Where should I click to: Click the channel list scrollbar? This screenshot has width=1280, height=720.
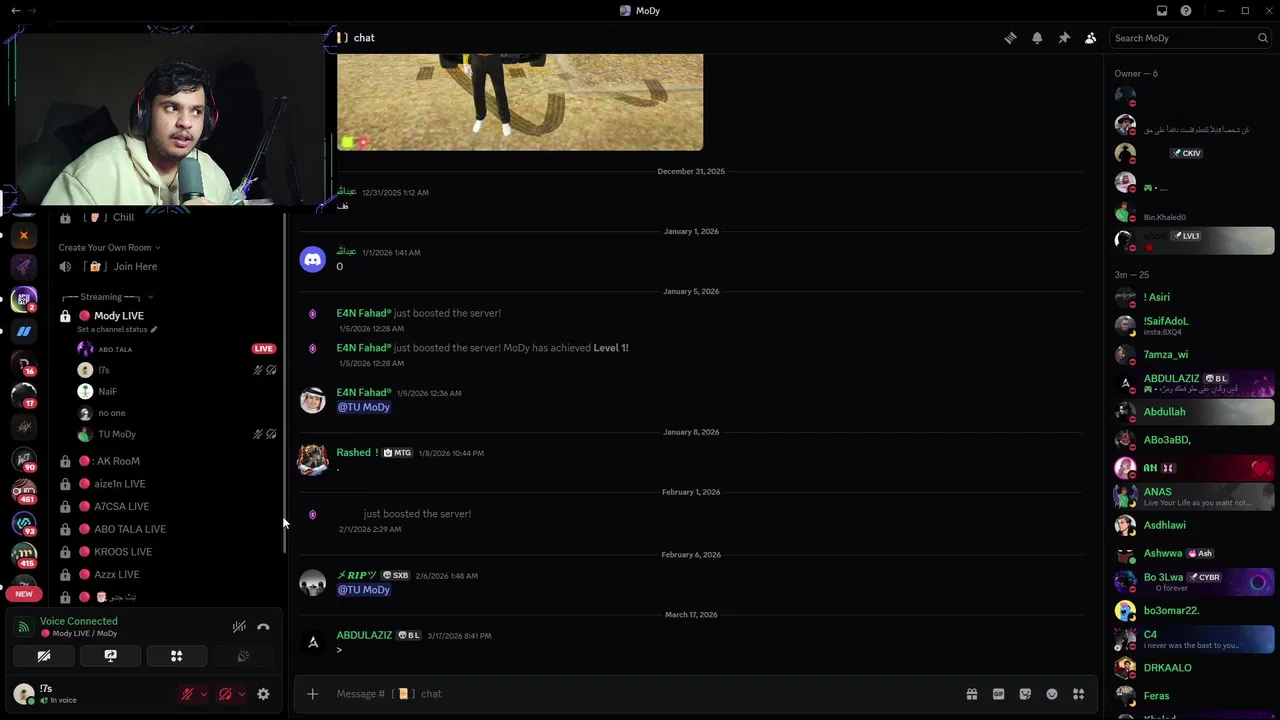285,385
